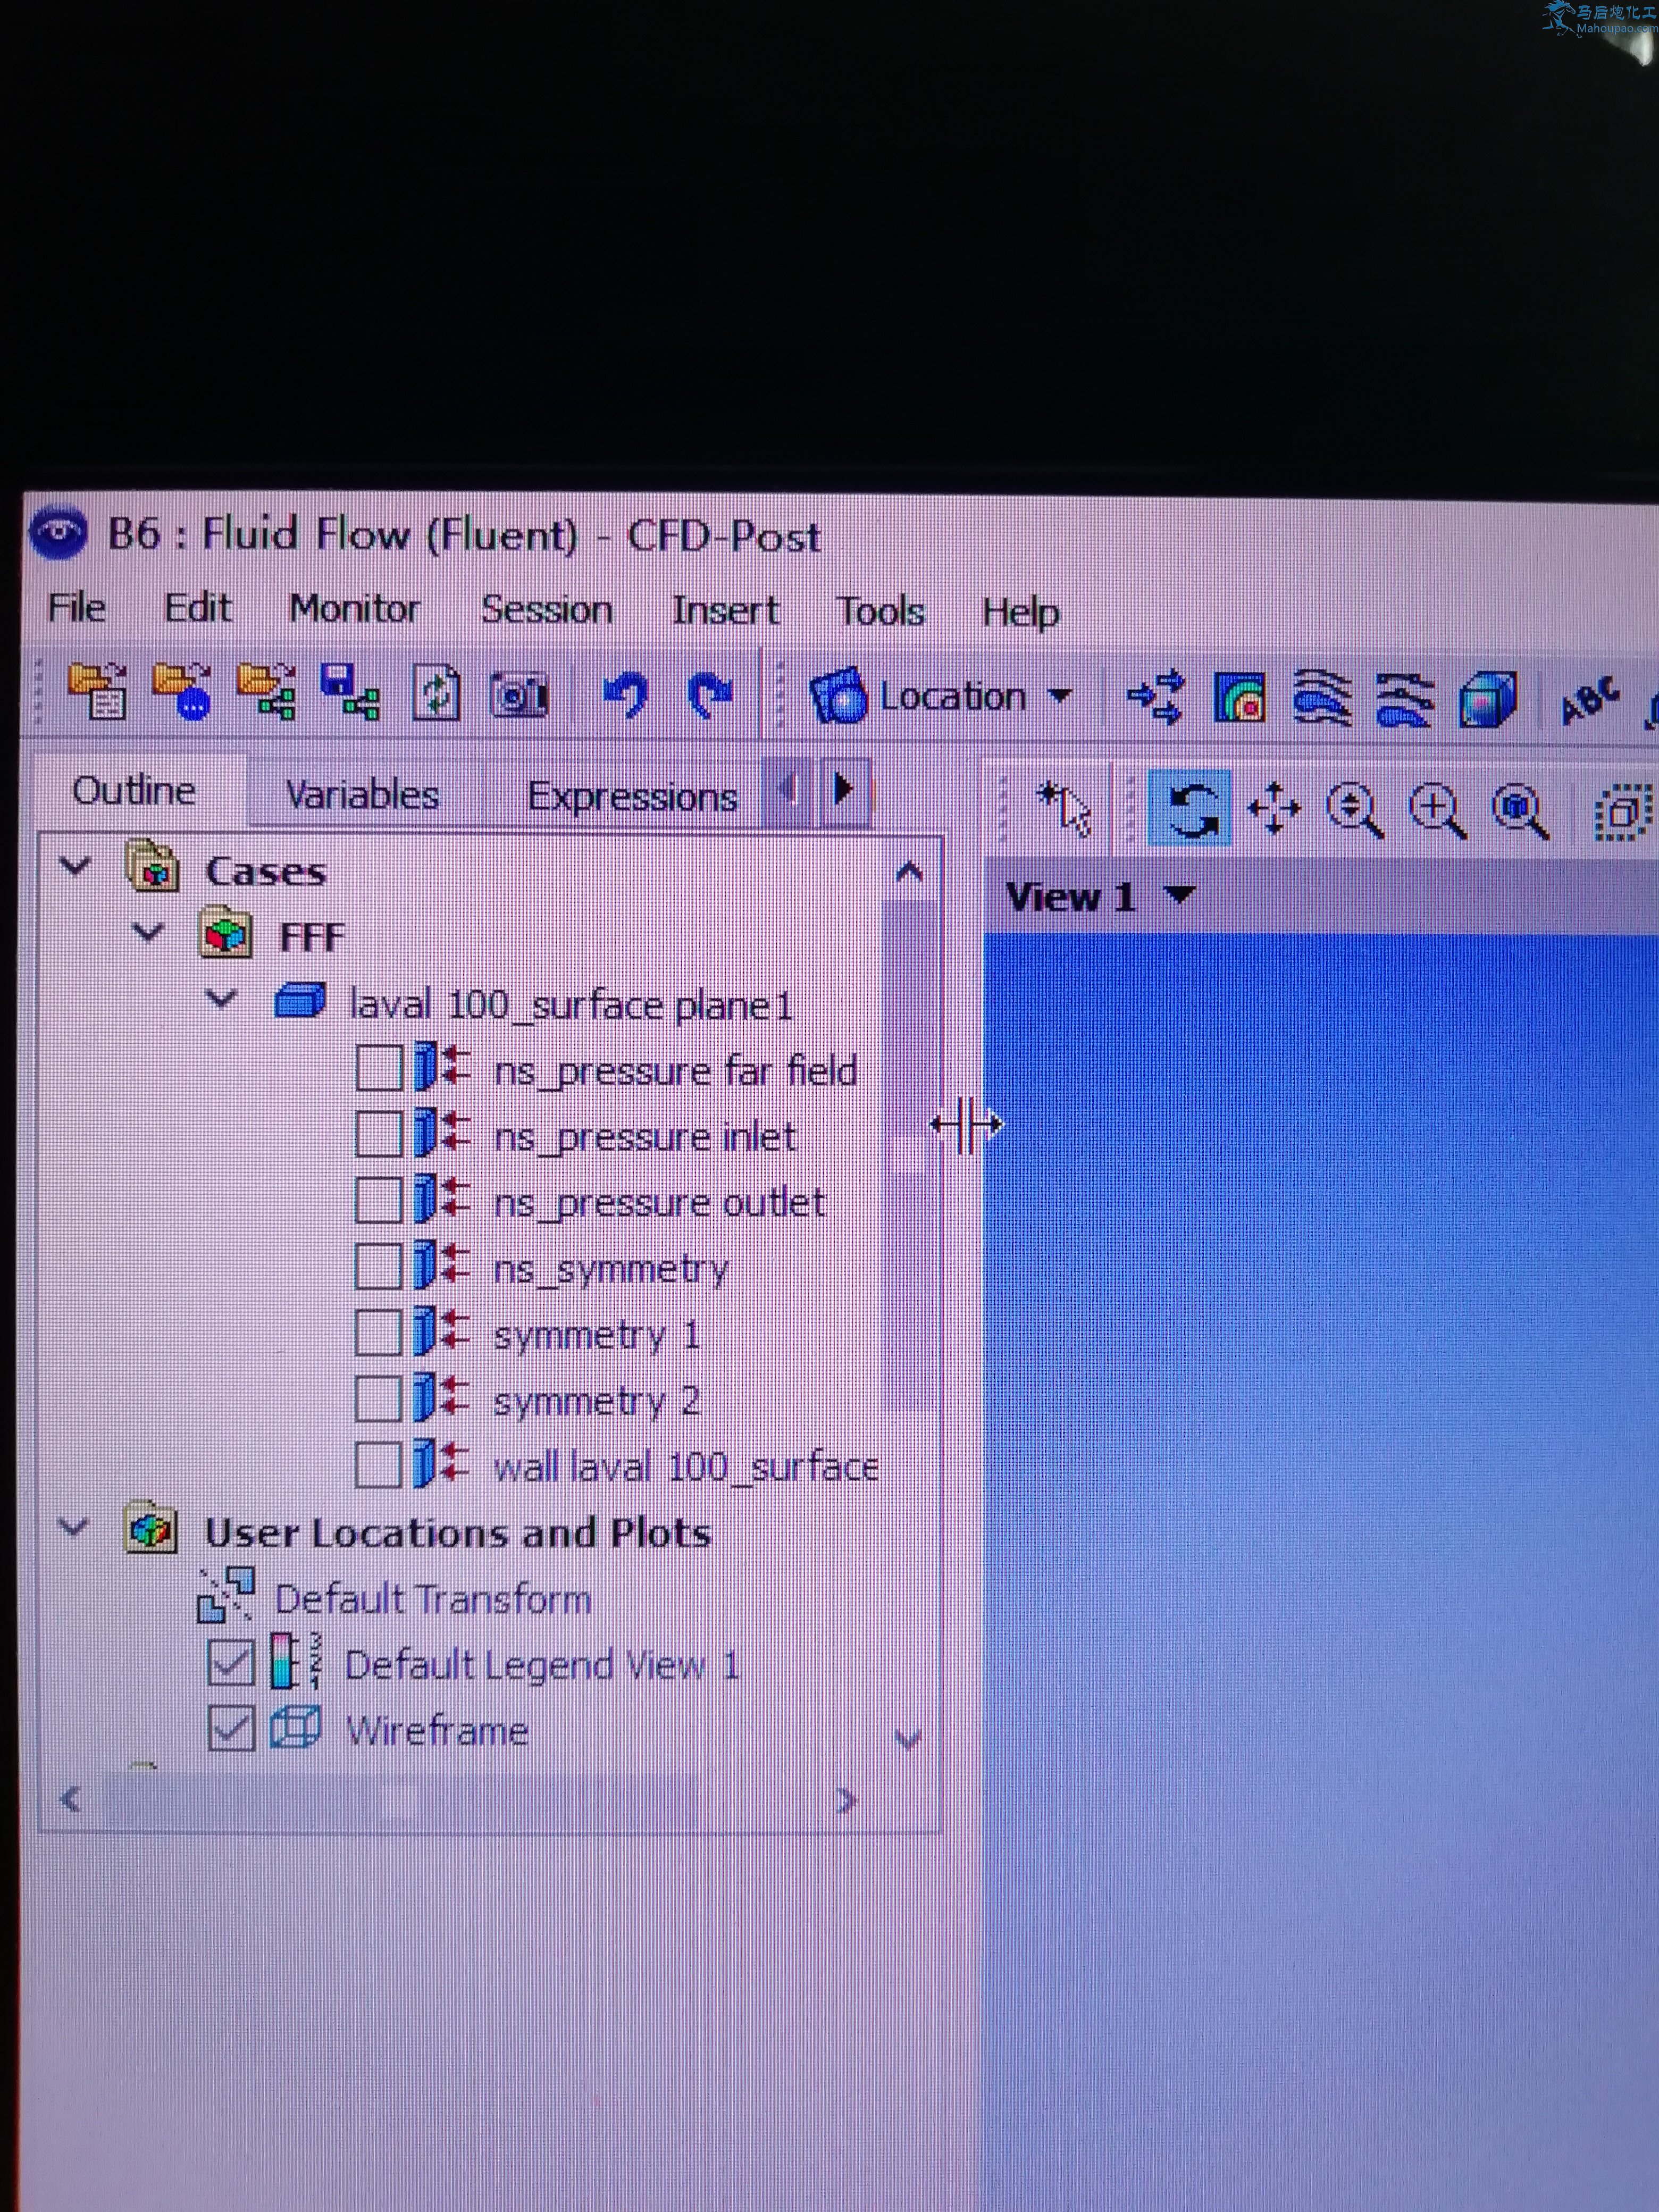Insert a Streamline from toolbar
This screenshot has height=2212, width=1659.
(x=1322, y=697)
